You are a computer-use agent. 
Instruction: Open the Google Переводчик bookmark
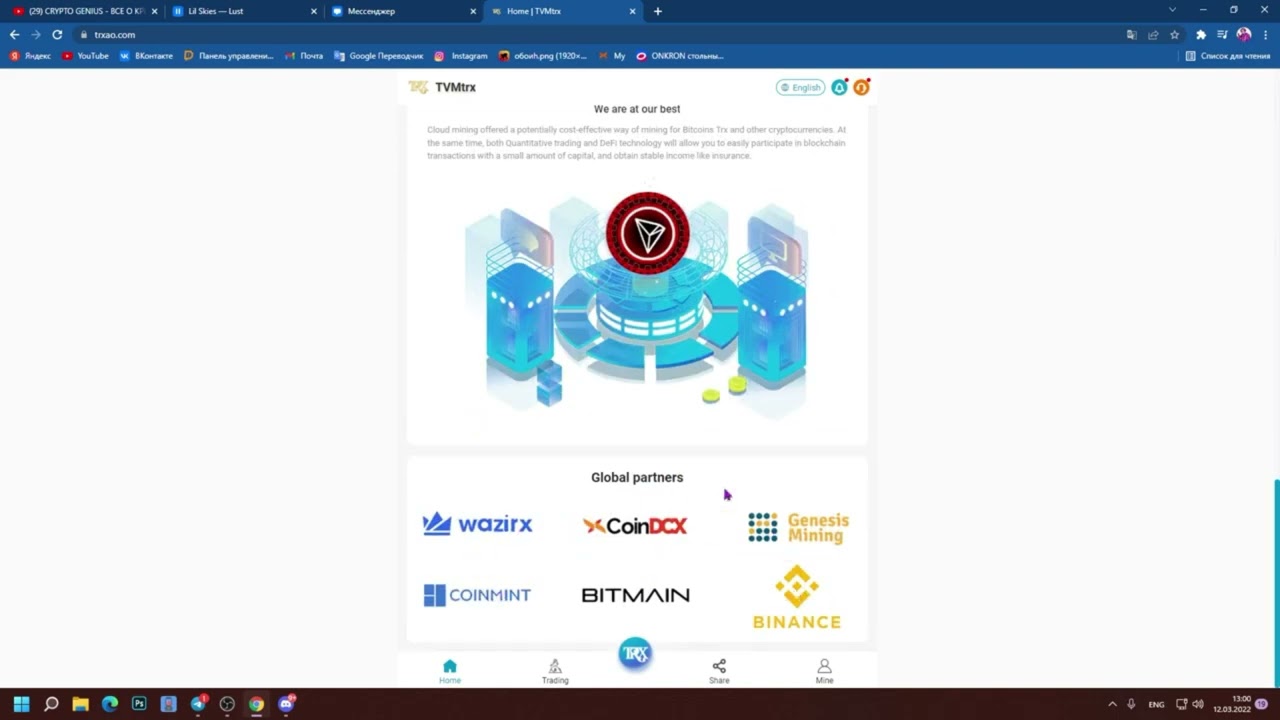pyautogui.click(x=378, y=56)
